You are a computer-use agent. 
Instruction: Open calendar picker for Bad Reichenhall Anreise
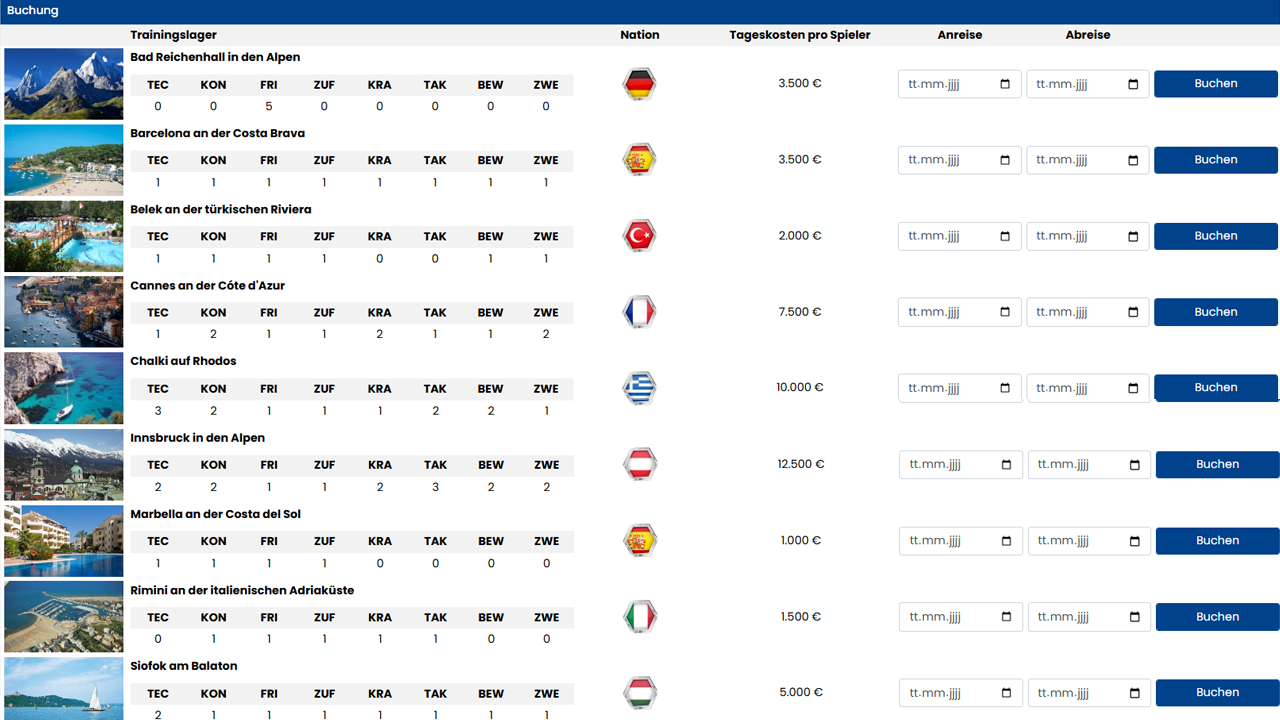[1005, 84]
